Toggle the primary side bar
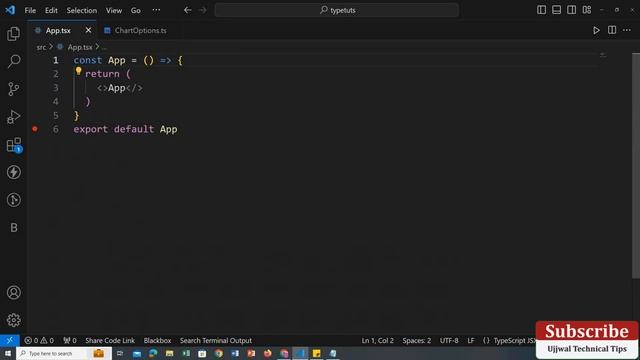640x360 pixels. pyautogui.click(x=541, y=9)
